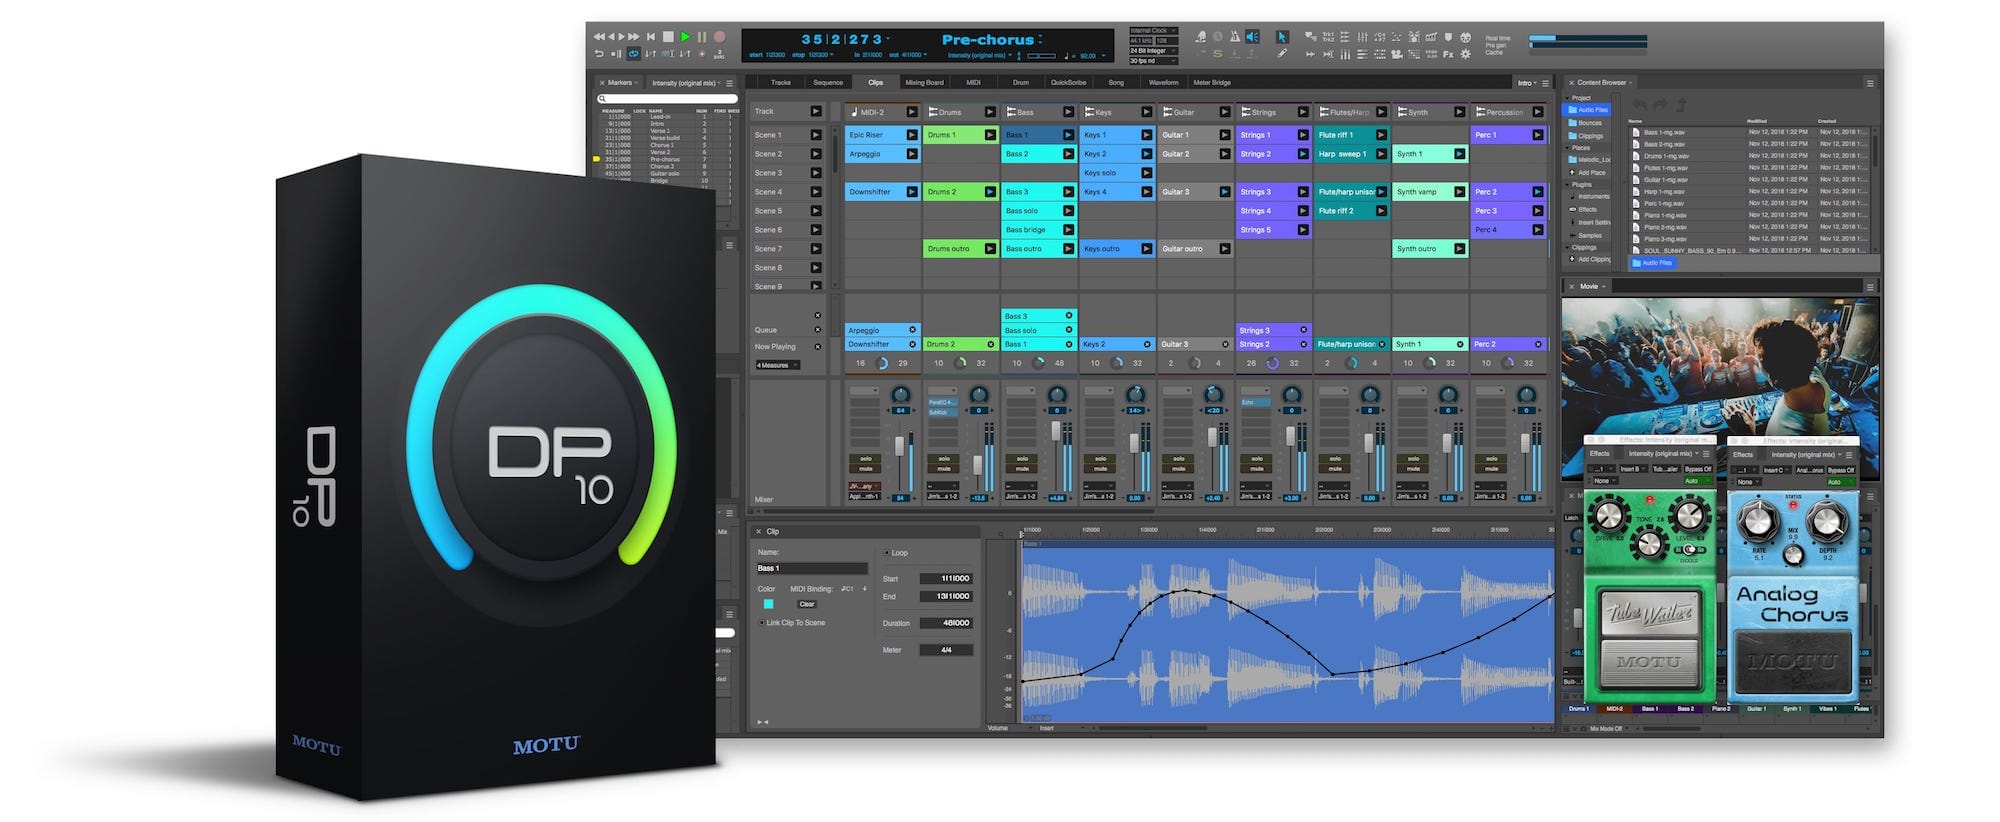Click the Drums channel pan knob
2000x822 pixels.
click(x=979, y=394)
